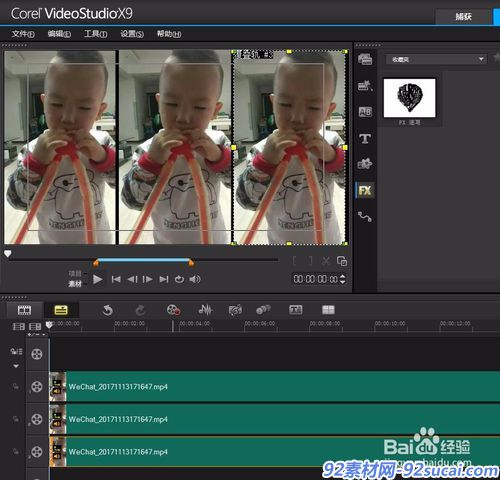Switch preview to Project mode
Viewport: 500px width, 480px height.
pos(75,274)
